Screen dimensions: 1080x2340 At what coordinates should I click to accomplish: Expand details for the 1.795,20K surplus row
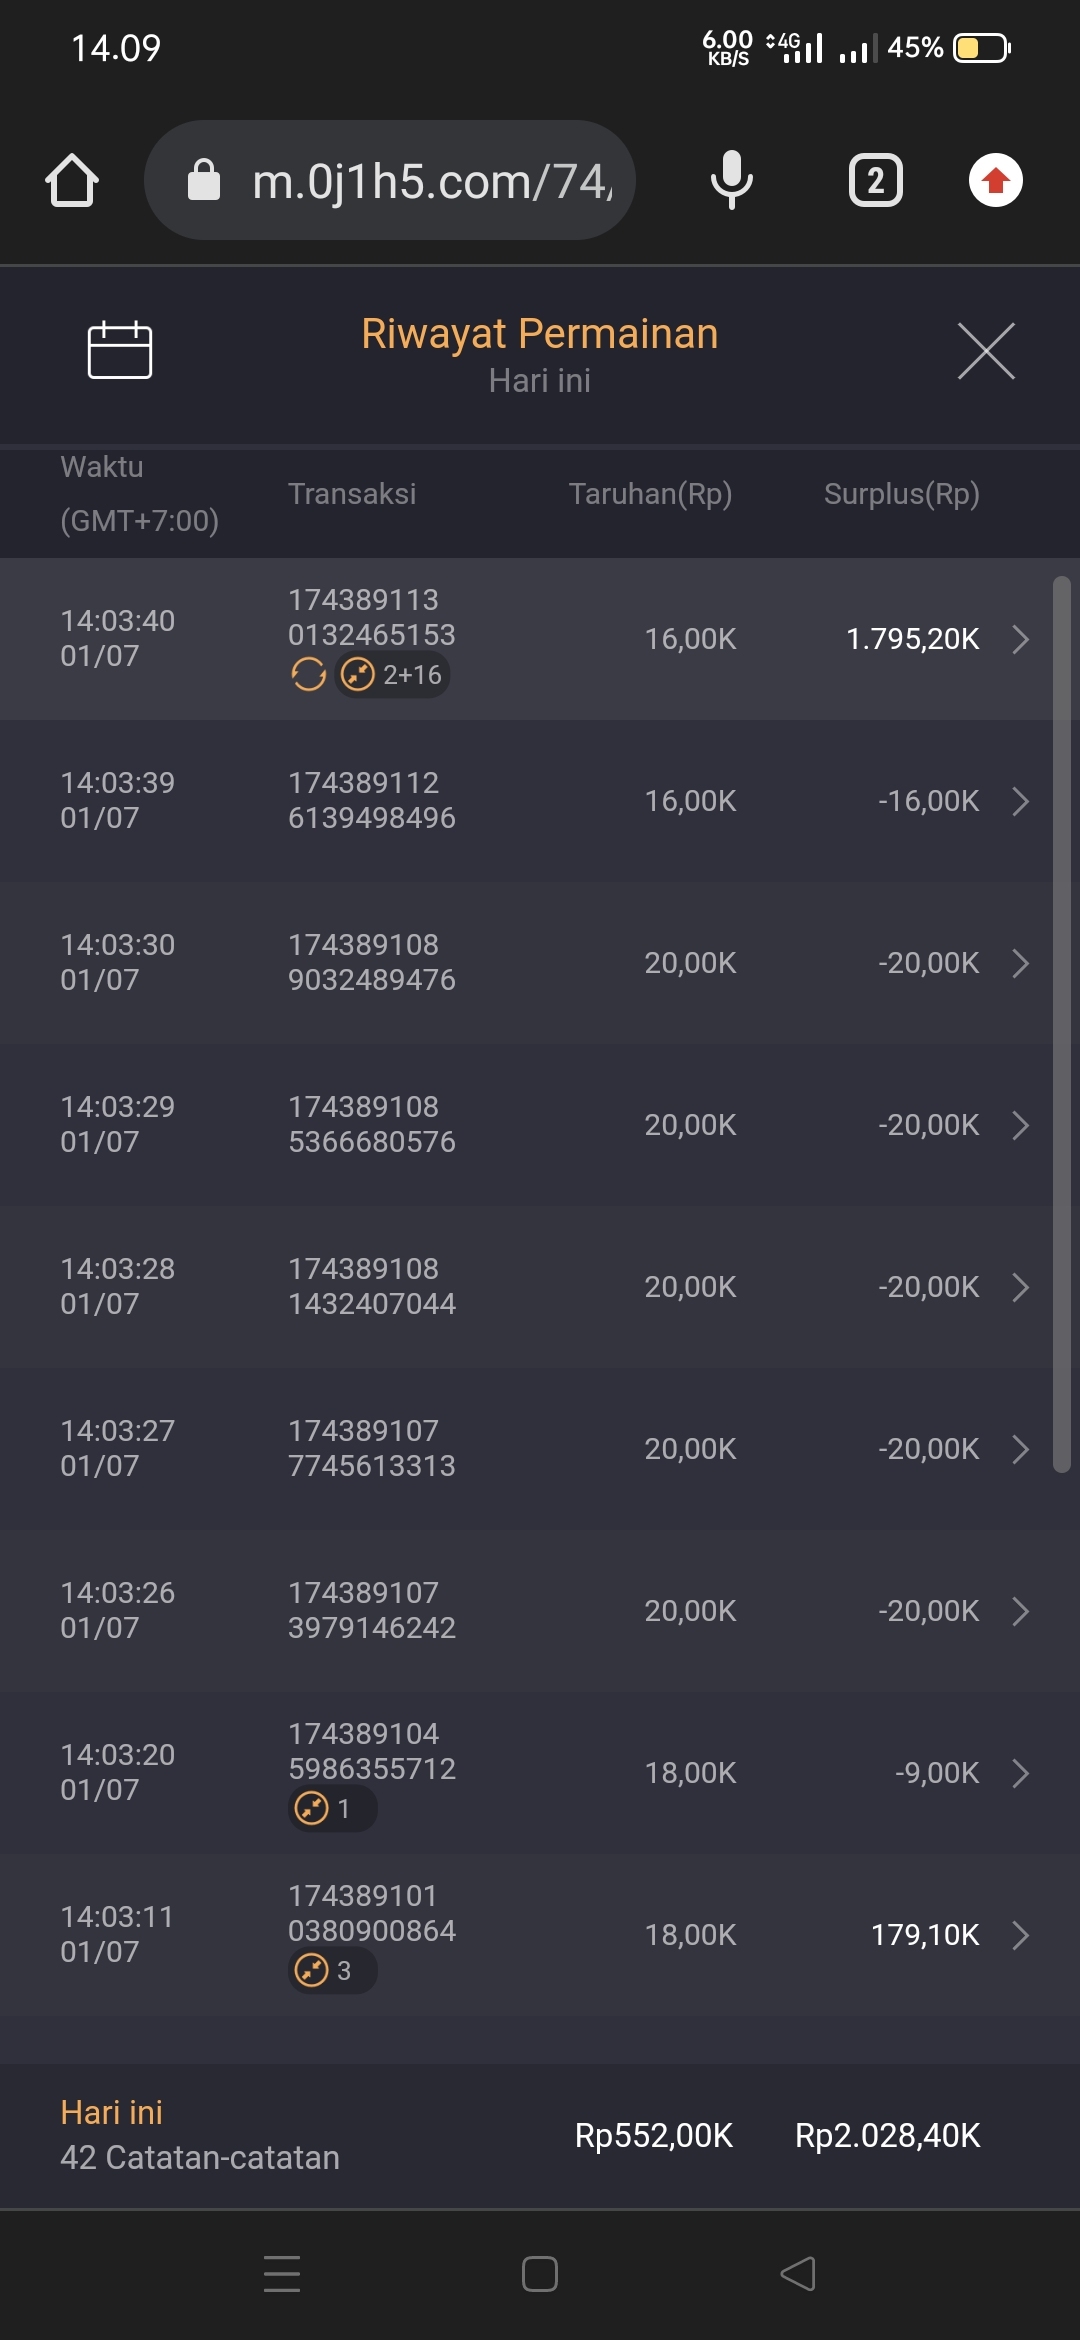pyautogui.click(x=1020, y=639)
